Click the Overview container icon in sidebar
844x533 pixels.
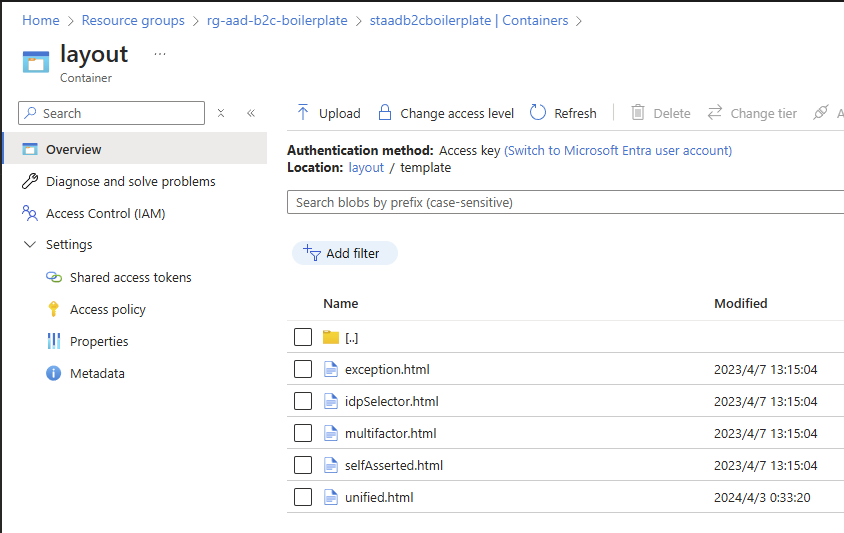pos(30,149)
